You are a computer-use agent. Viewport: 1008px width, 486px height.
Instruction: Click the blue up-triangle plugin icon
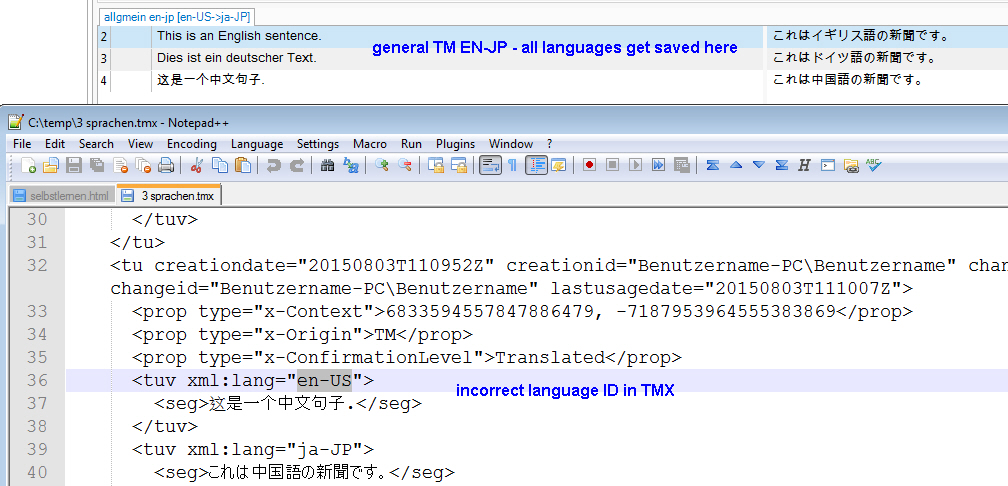pos(736,166)
